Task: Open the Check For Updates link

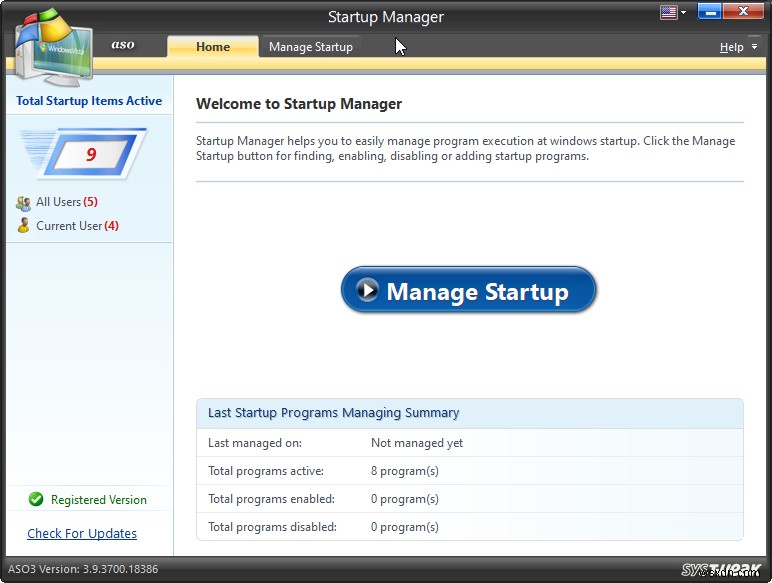Action: (x=82, y=533)
